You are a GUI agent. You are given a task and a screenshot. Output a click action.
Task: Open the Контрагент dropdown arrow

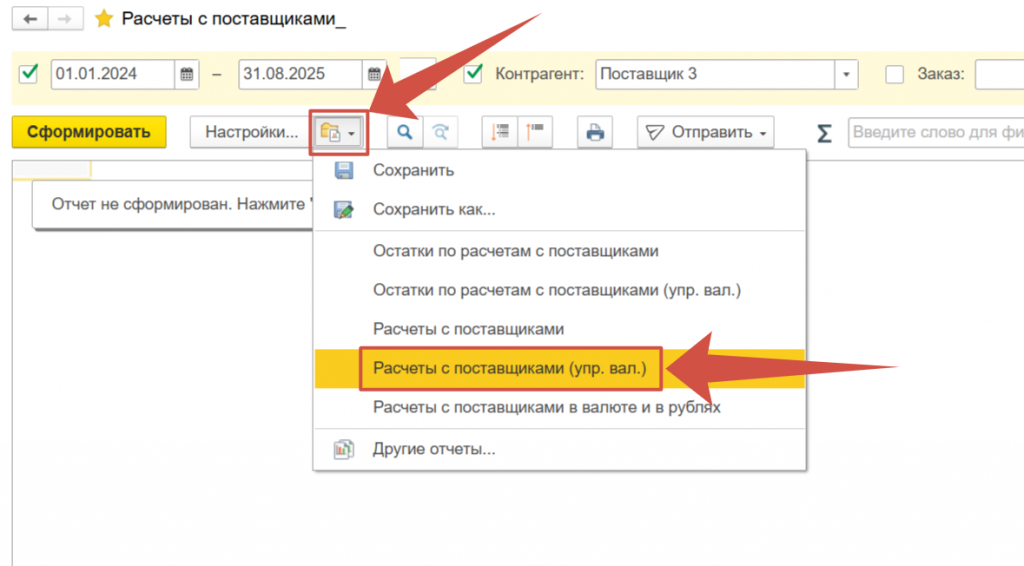(848, 75)
